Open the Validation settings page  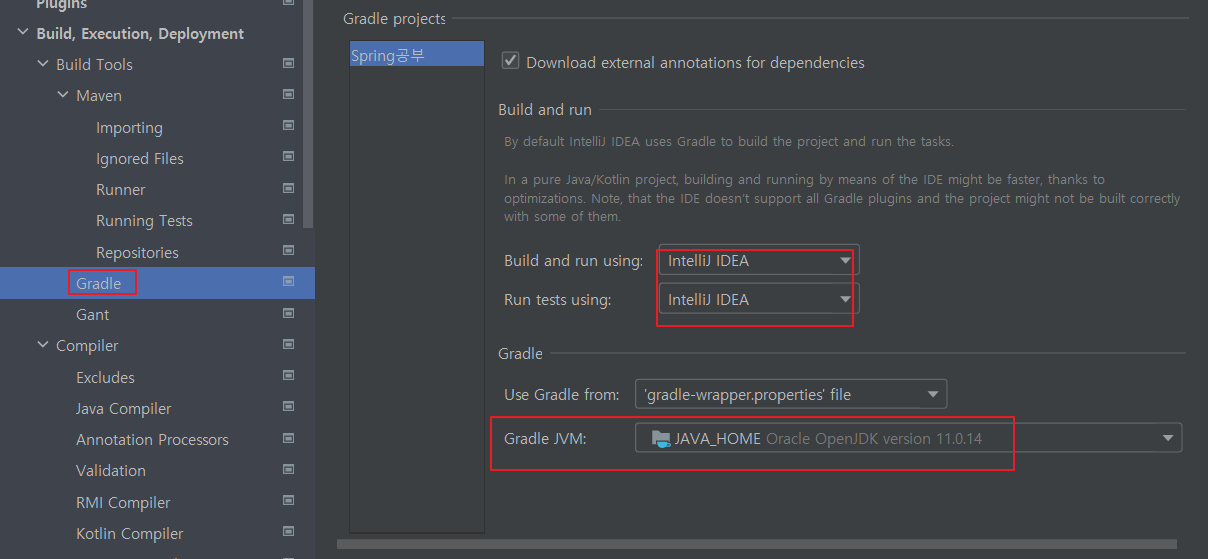pos(111,470)
